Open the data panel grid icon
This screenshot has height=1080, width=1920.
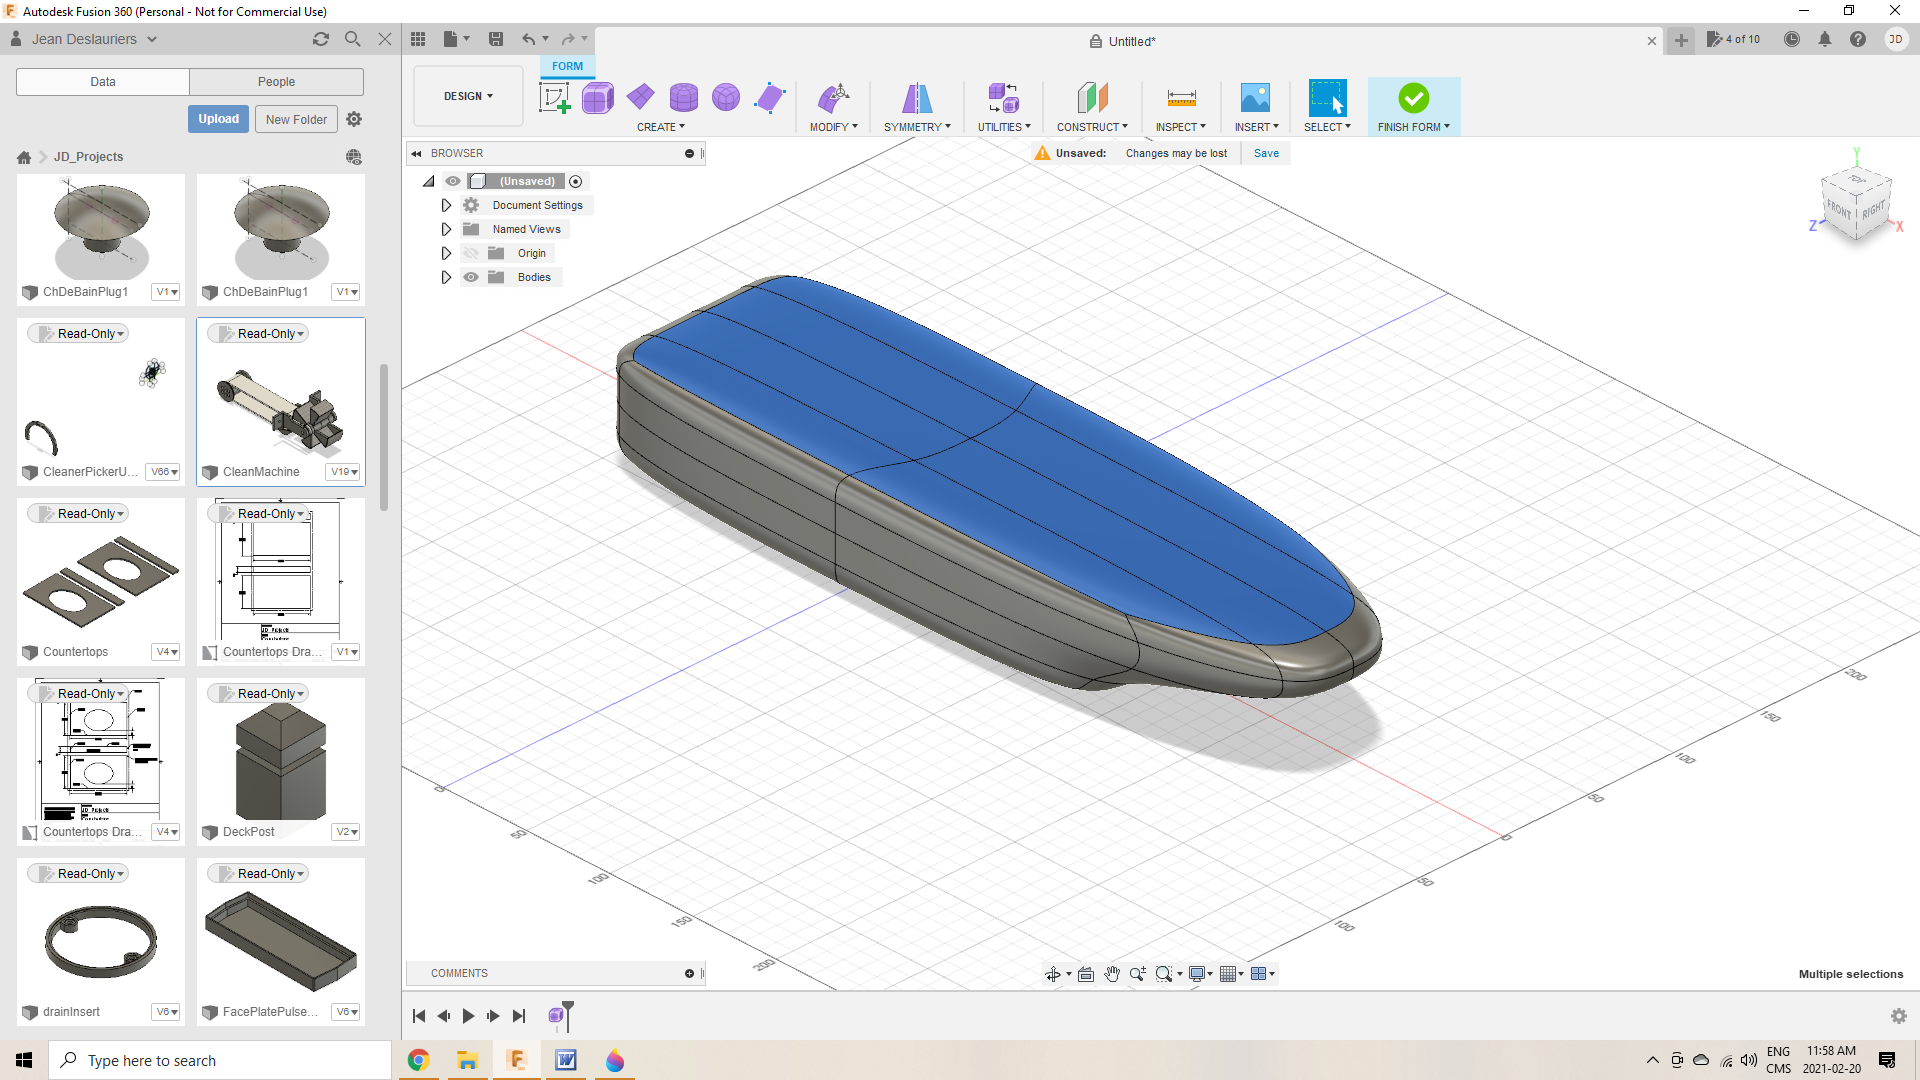418,39
